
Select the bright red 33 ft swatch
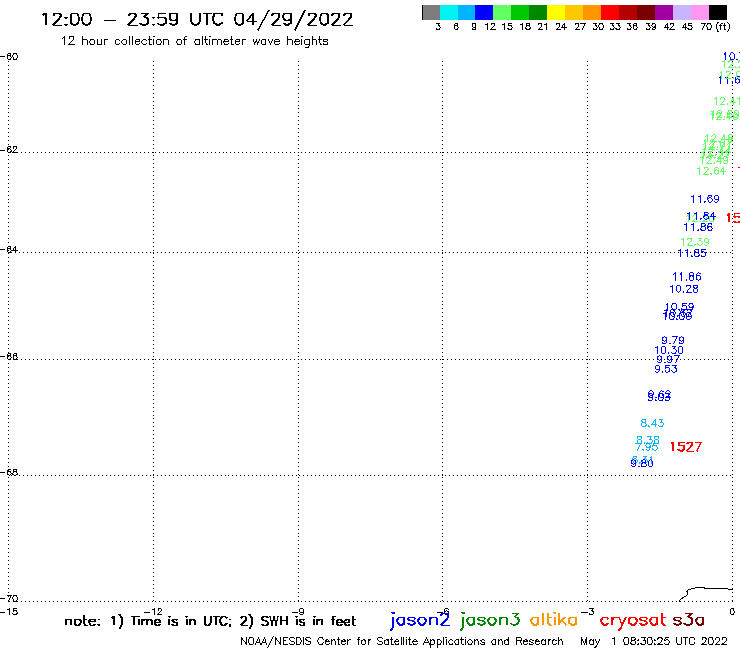tap(610, 12)
